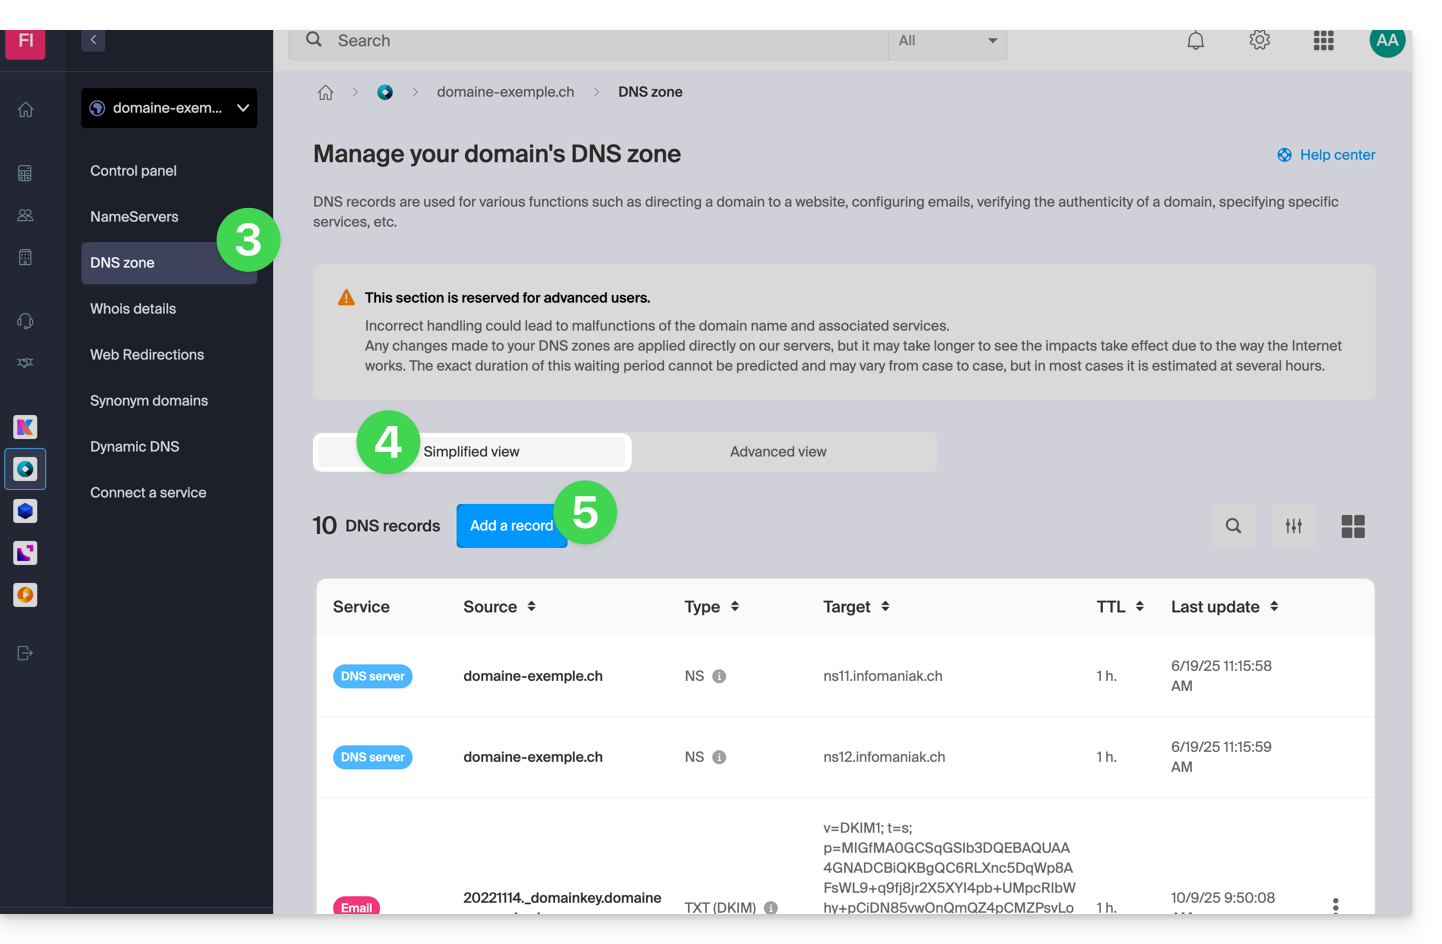Open the NameServers menu item
Viewport: 1442px width, 944px height.
(x=134, y=217)
